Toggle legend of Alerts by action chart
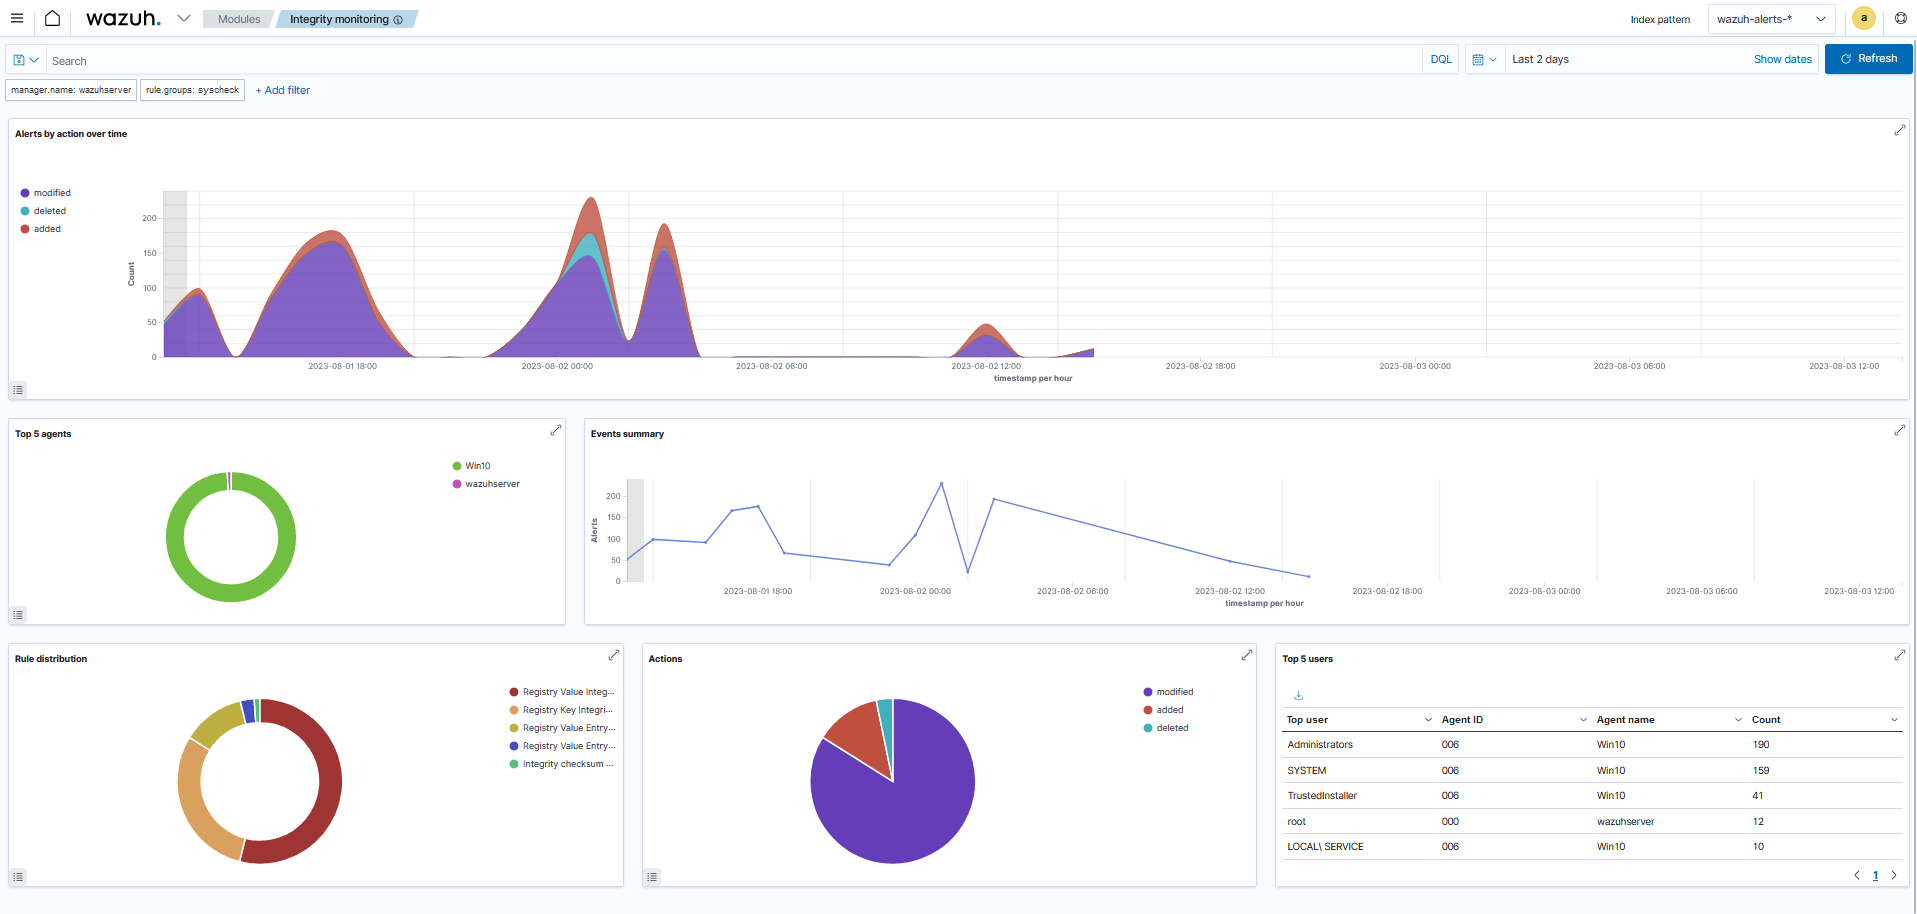The height and width of the screenshot is (914, 1917). [x=18, y=390]
